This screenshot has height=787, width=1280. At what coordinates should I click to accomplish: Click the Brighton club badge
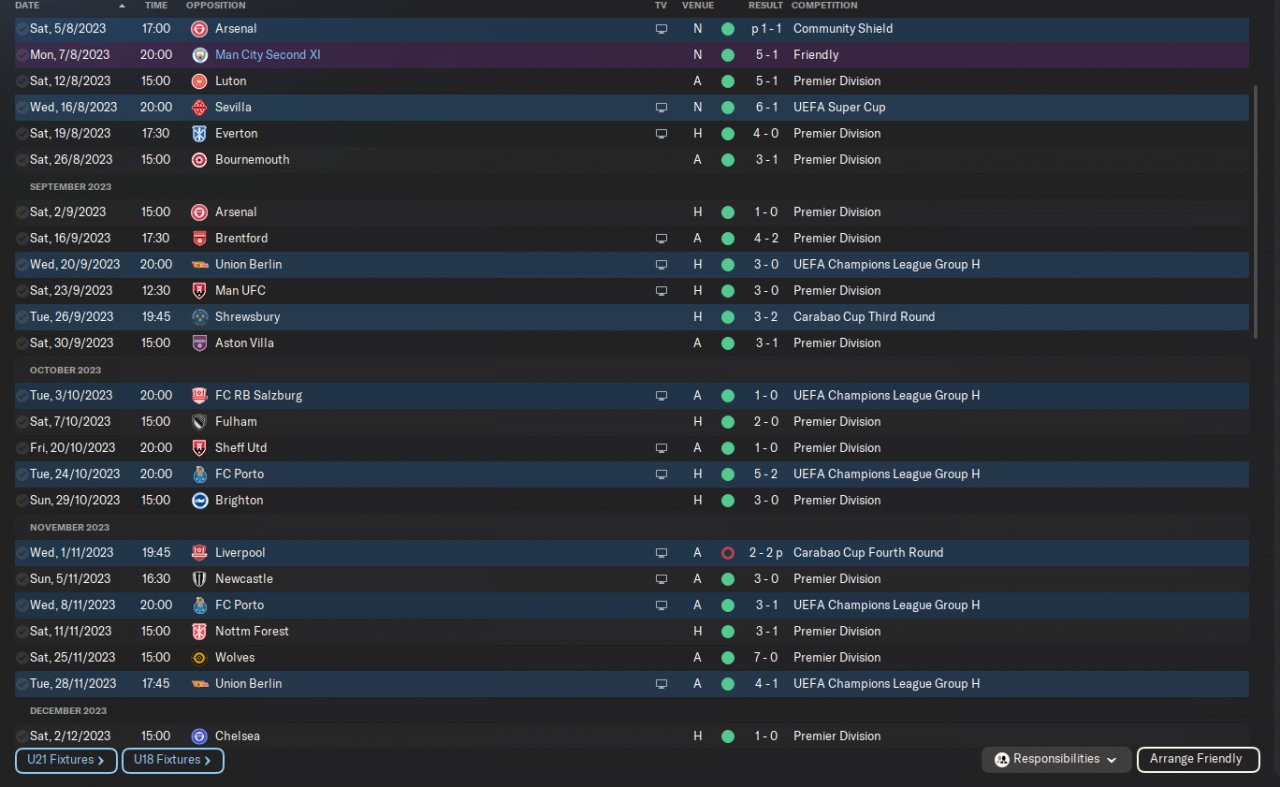point(199,500)
